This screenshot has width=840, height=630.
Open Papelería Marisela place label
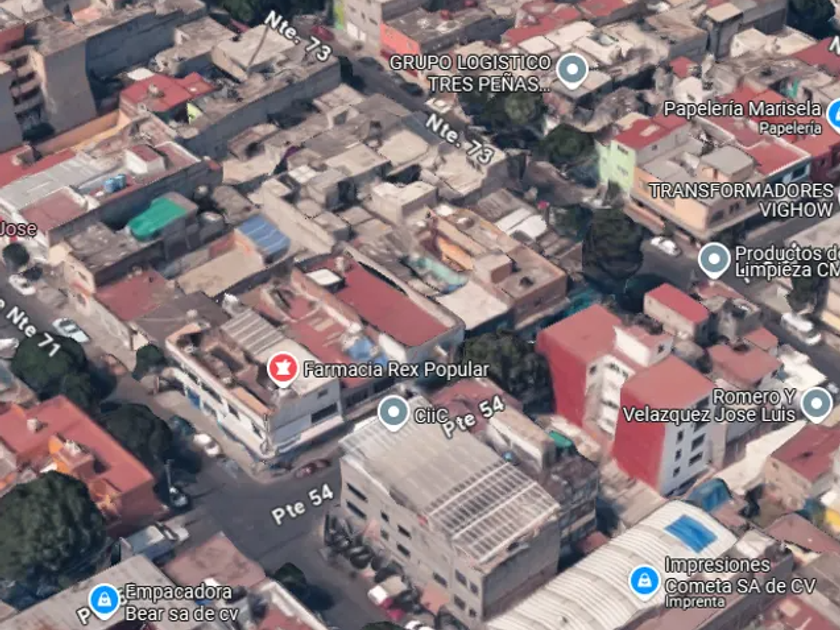(742, 109)
